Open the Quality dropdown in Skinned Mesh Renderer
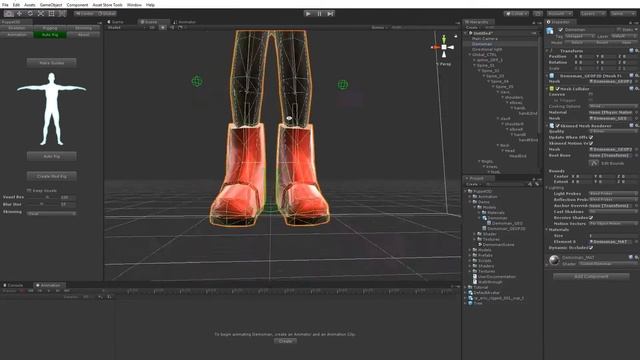 point(613,131)
